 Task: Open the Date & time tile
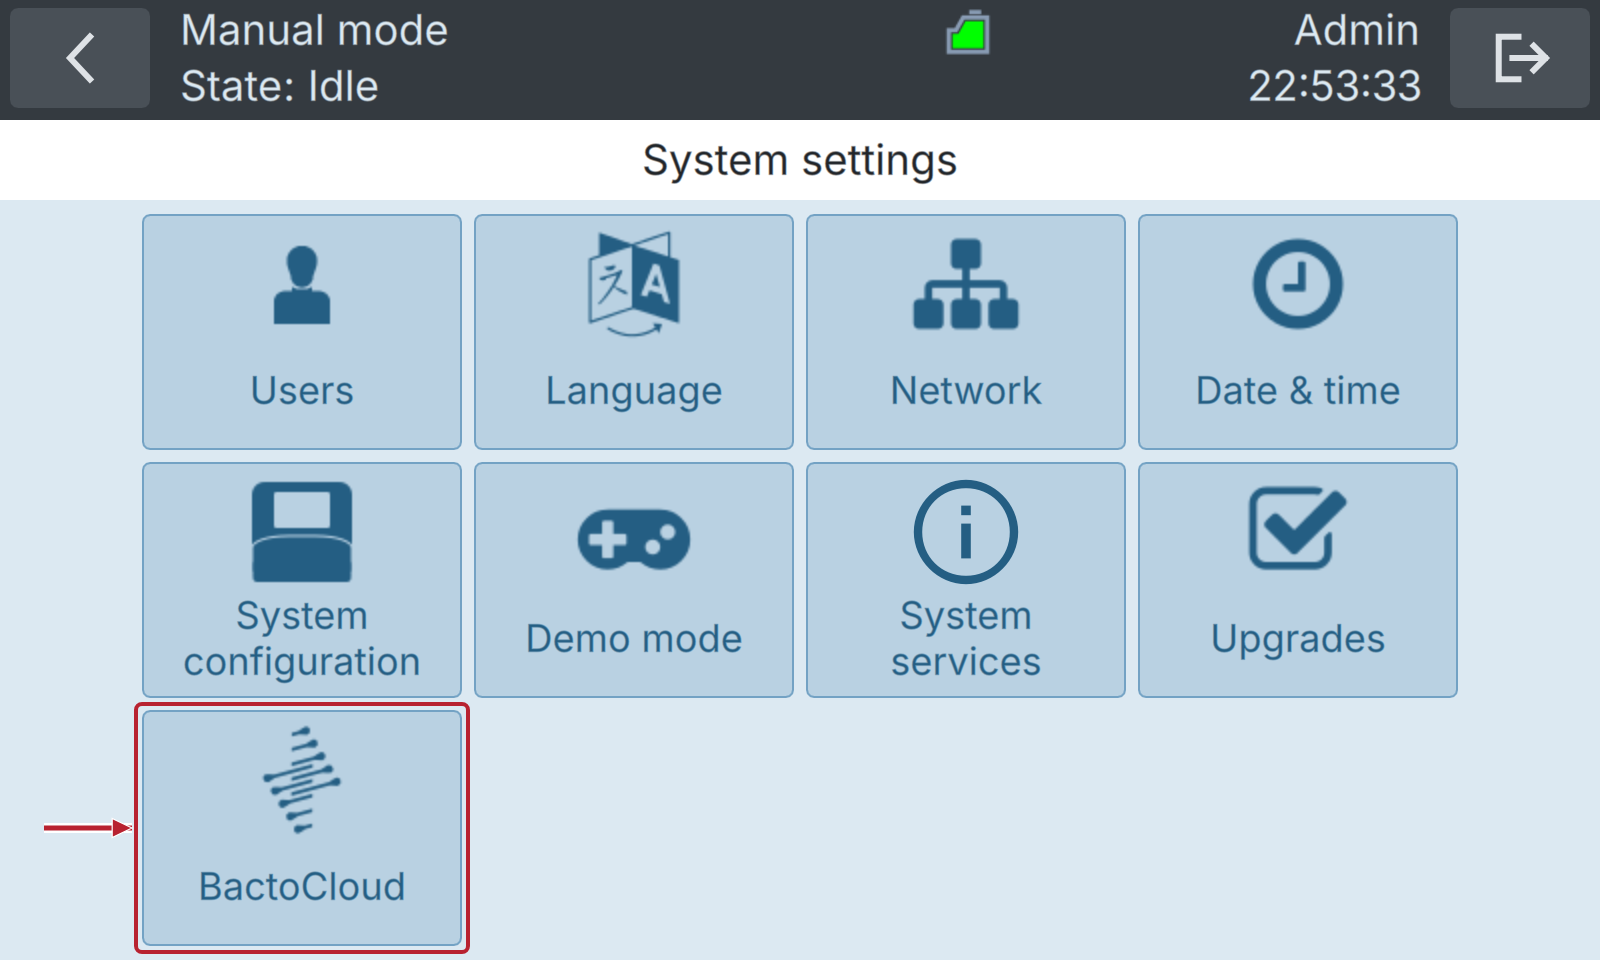tap(1298, 332)
